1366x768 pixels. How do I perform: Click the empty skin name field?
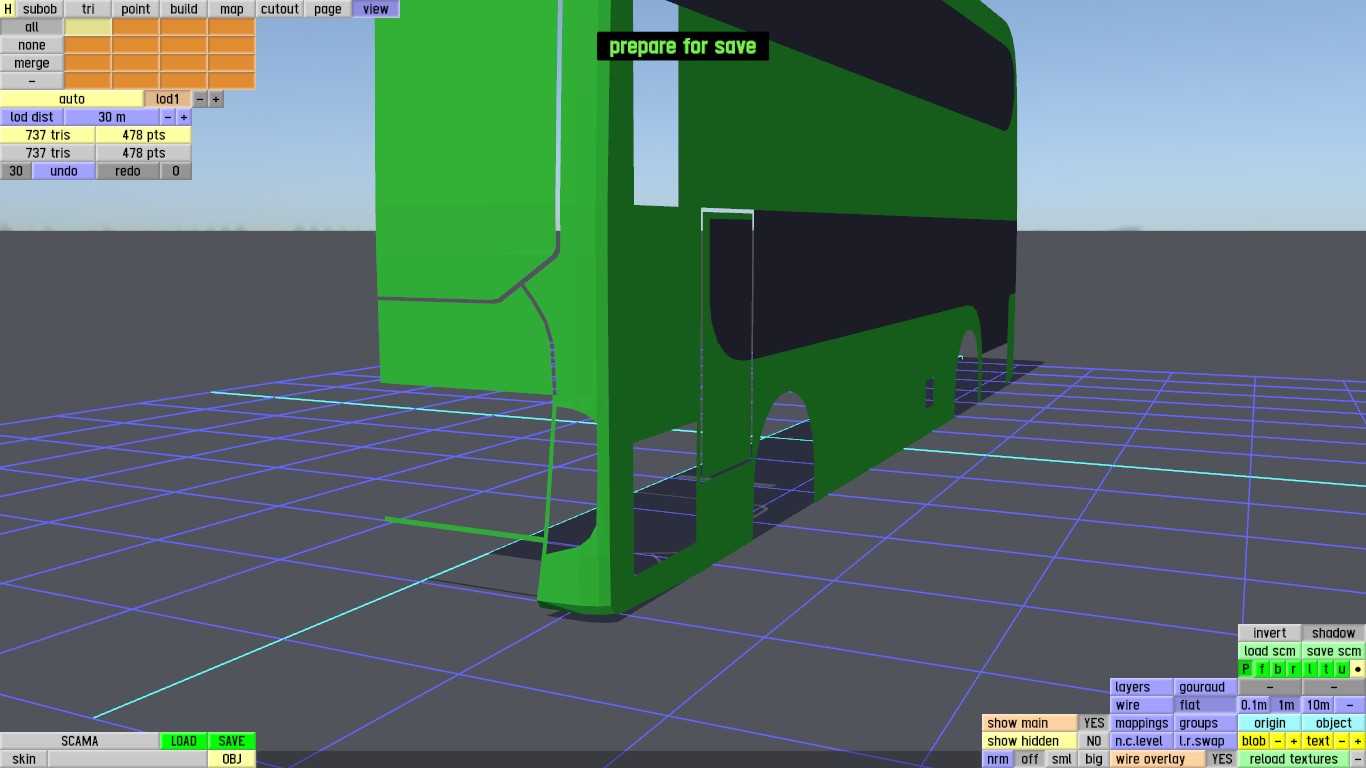tap(128, 759)
